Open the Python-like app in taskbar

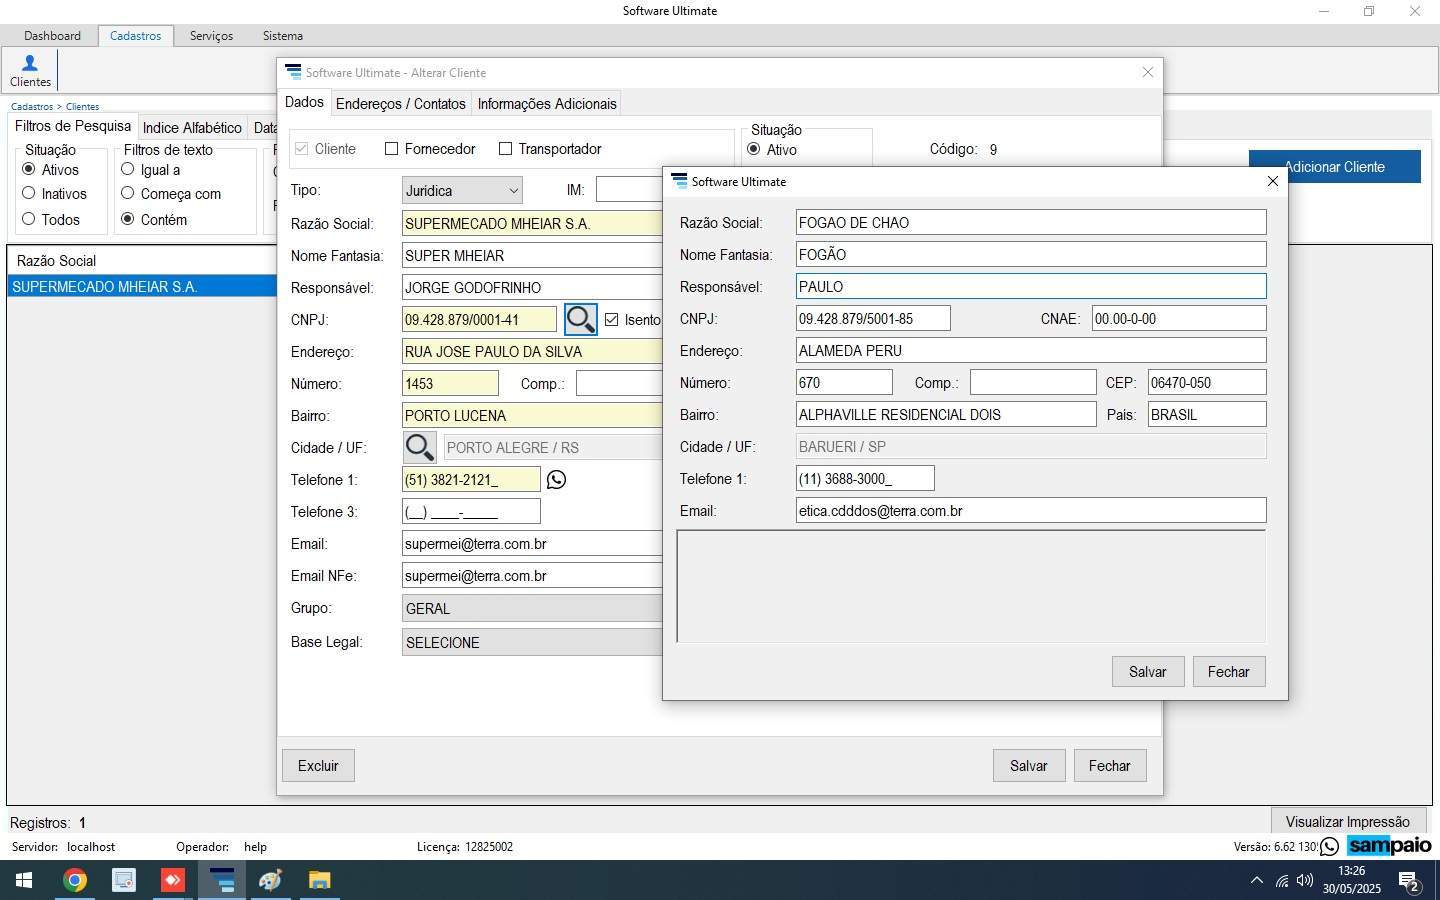click(270, 881)
